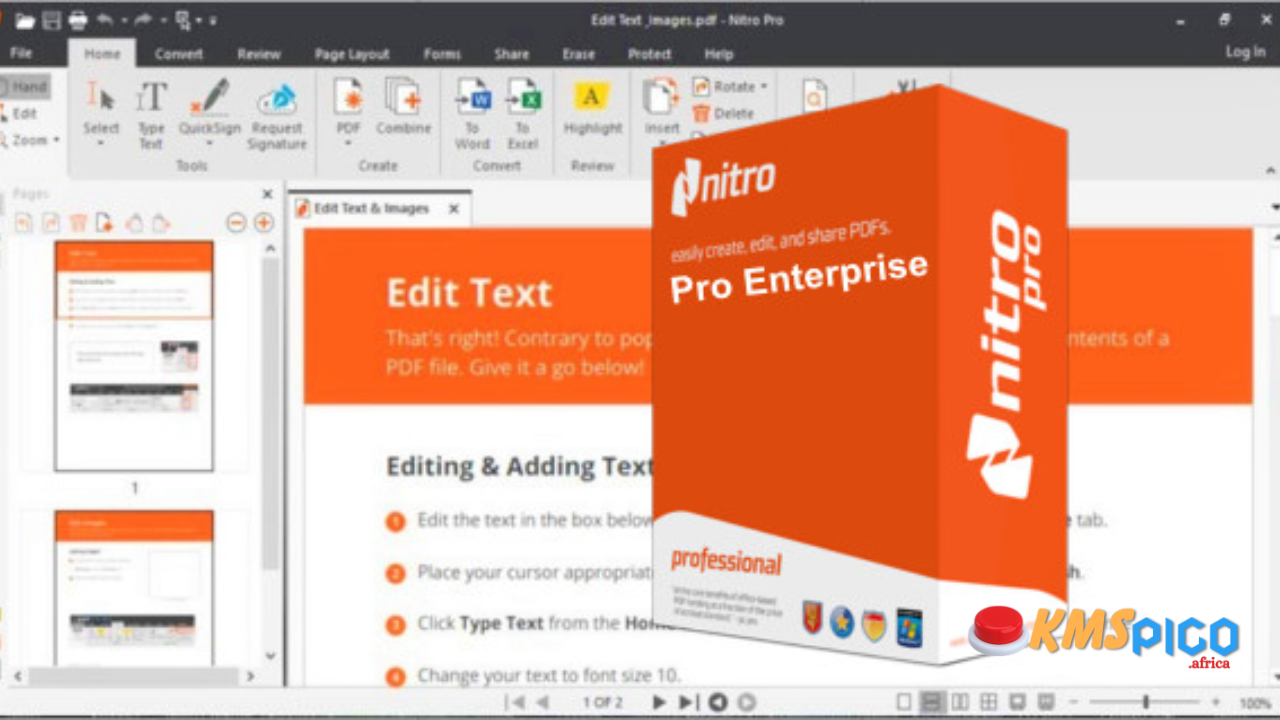Redo the last undone action
This screenshot has width=1280, height=720.
point(143,20)
